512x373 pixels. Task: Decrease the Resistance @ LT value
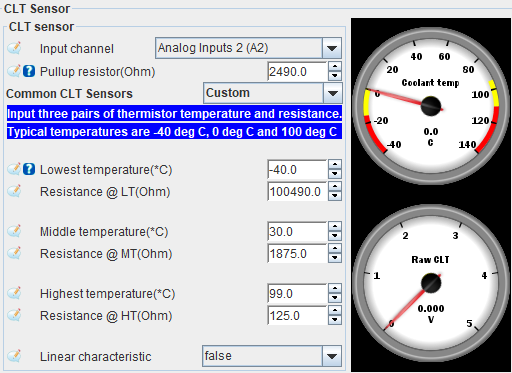[335, 196]
